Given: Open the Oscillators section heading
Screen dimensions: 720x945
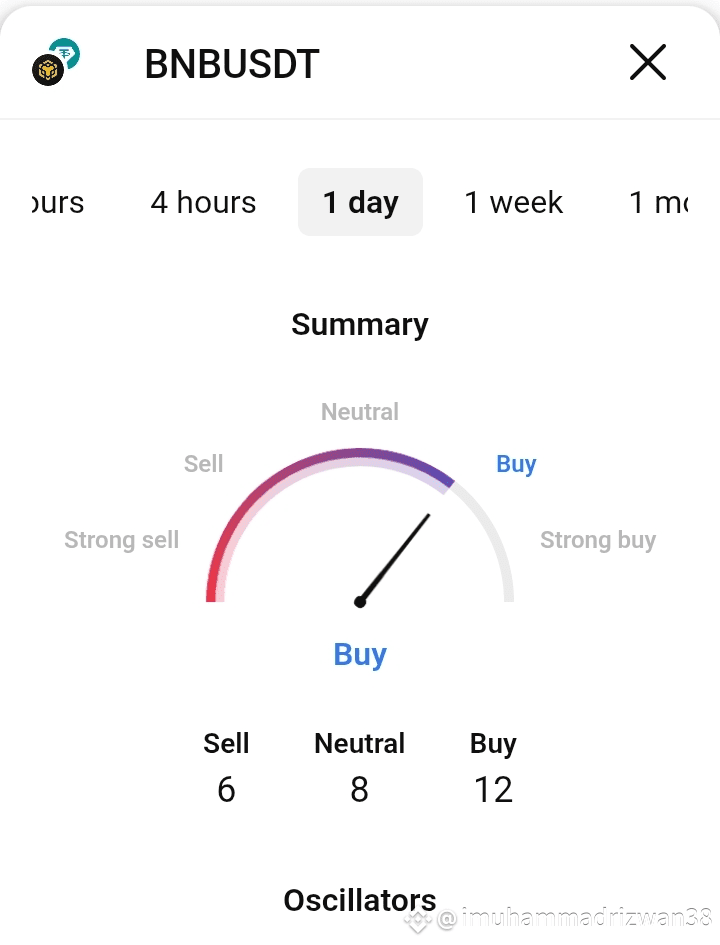Looking at the screenshot, I should (x=360, y=900).
